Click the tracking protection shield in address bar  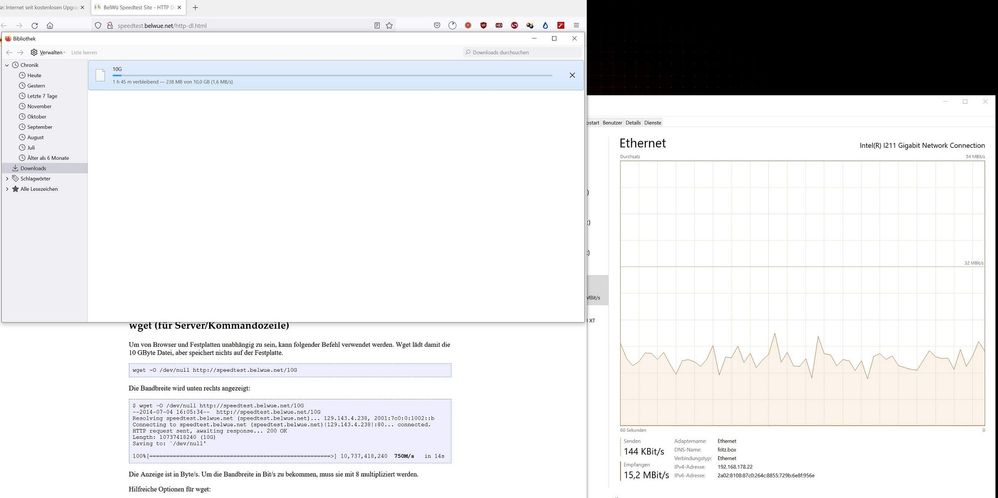98,25
